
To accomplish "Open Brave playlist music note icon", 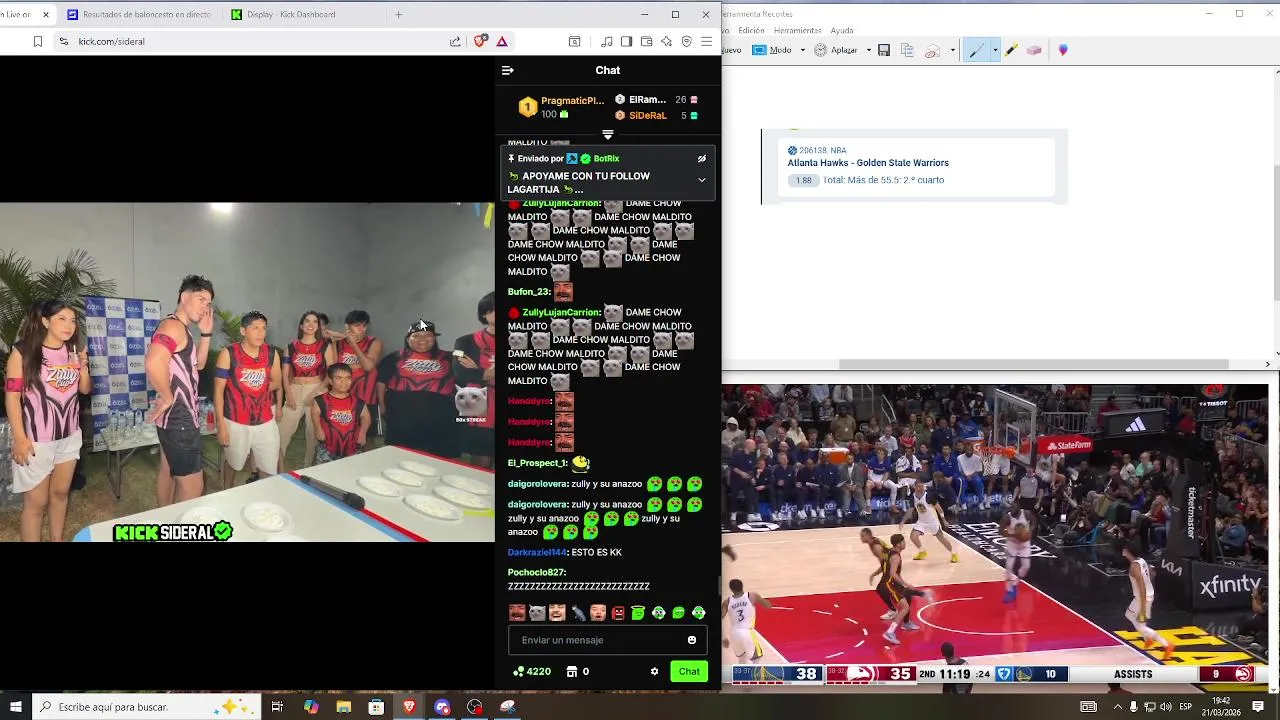I will (607, 41).
